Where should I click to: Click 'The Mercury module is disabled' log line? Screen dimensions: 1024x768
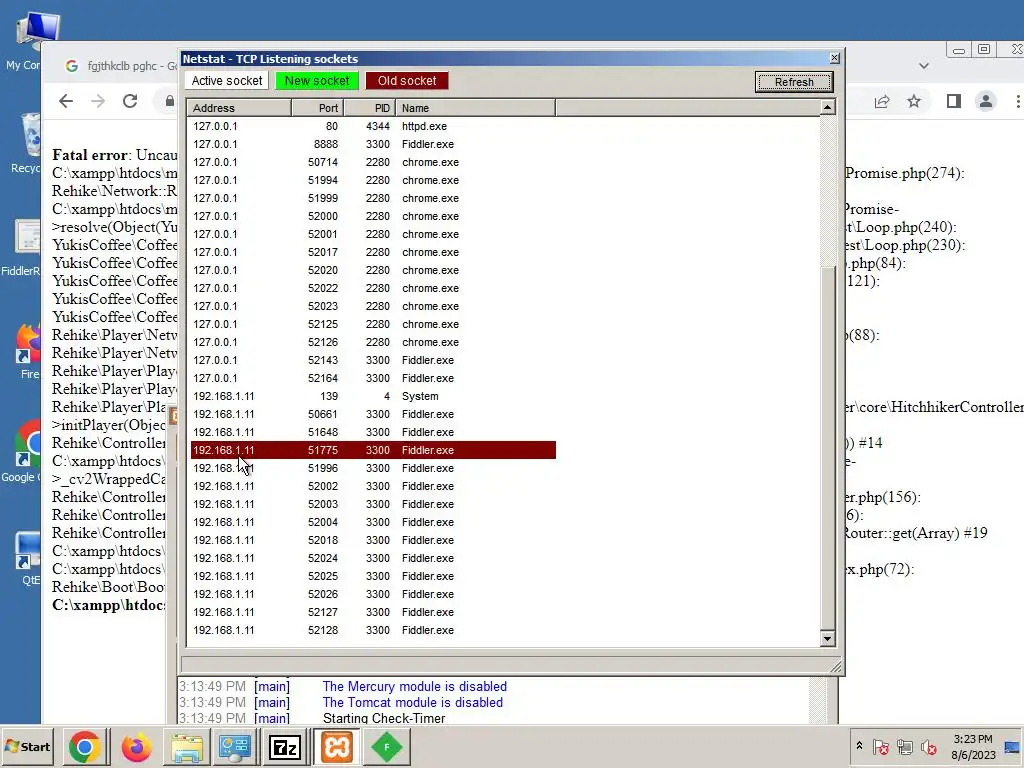[x=414, y=686]
